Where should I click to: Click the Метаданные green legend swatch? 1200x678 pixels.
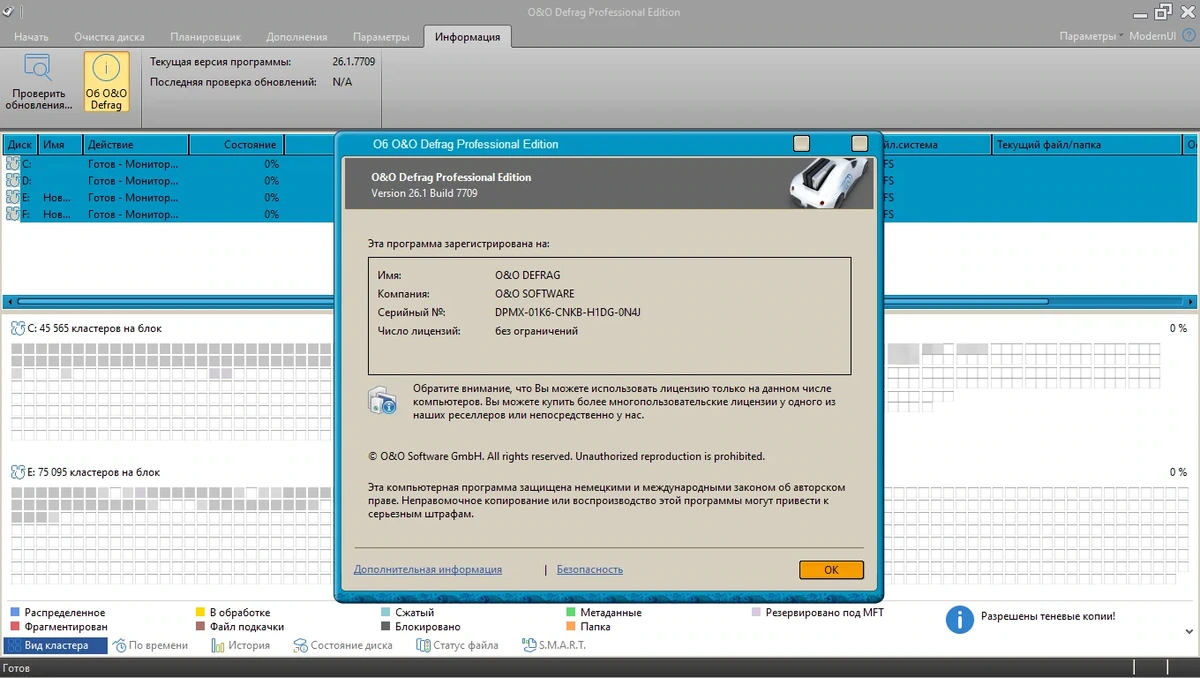[571, 612]
